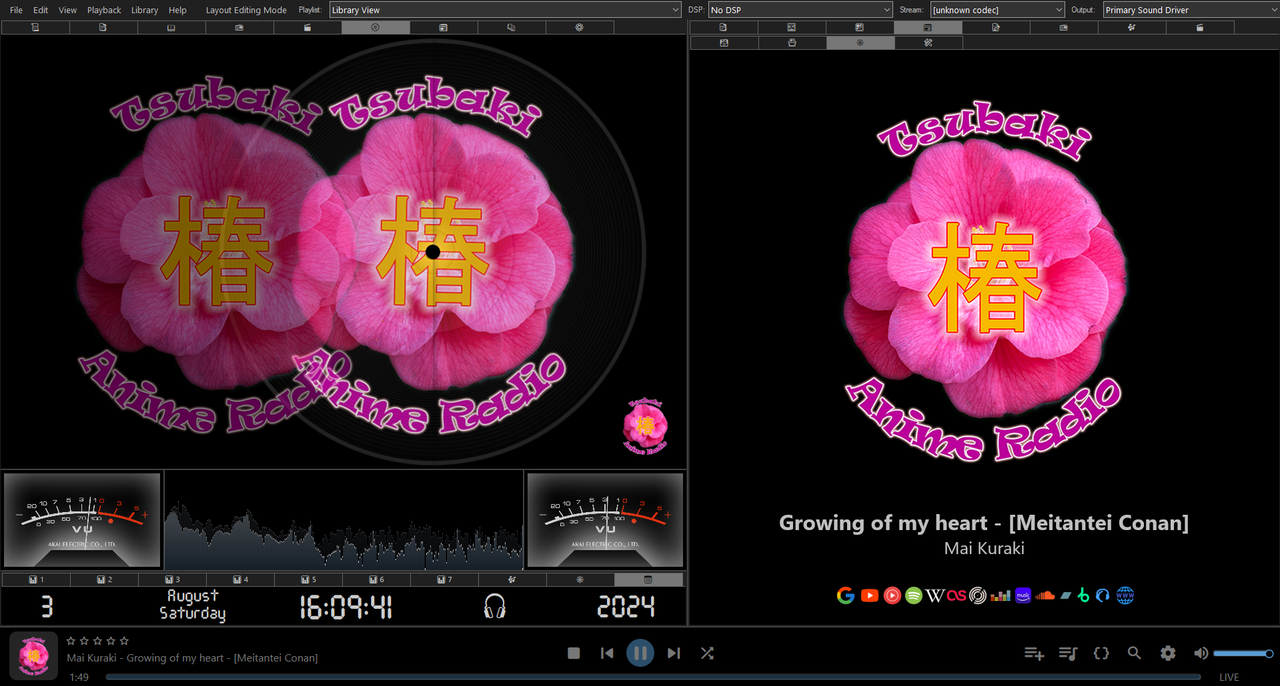Open the Deezer equalizer-bars icon

[1001, 597]
